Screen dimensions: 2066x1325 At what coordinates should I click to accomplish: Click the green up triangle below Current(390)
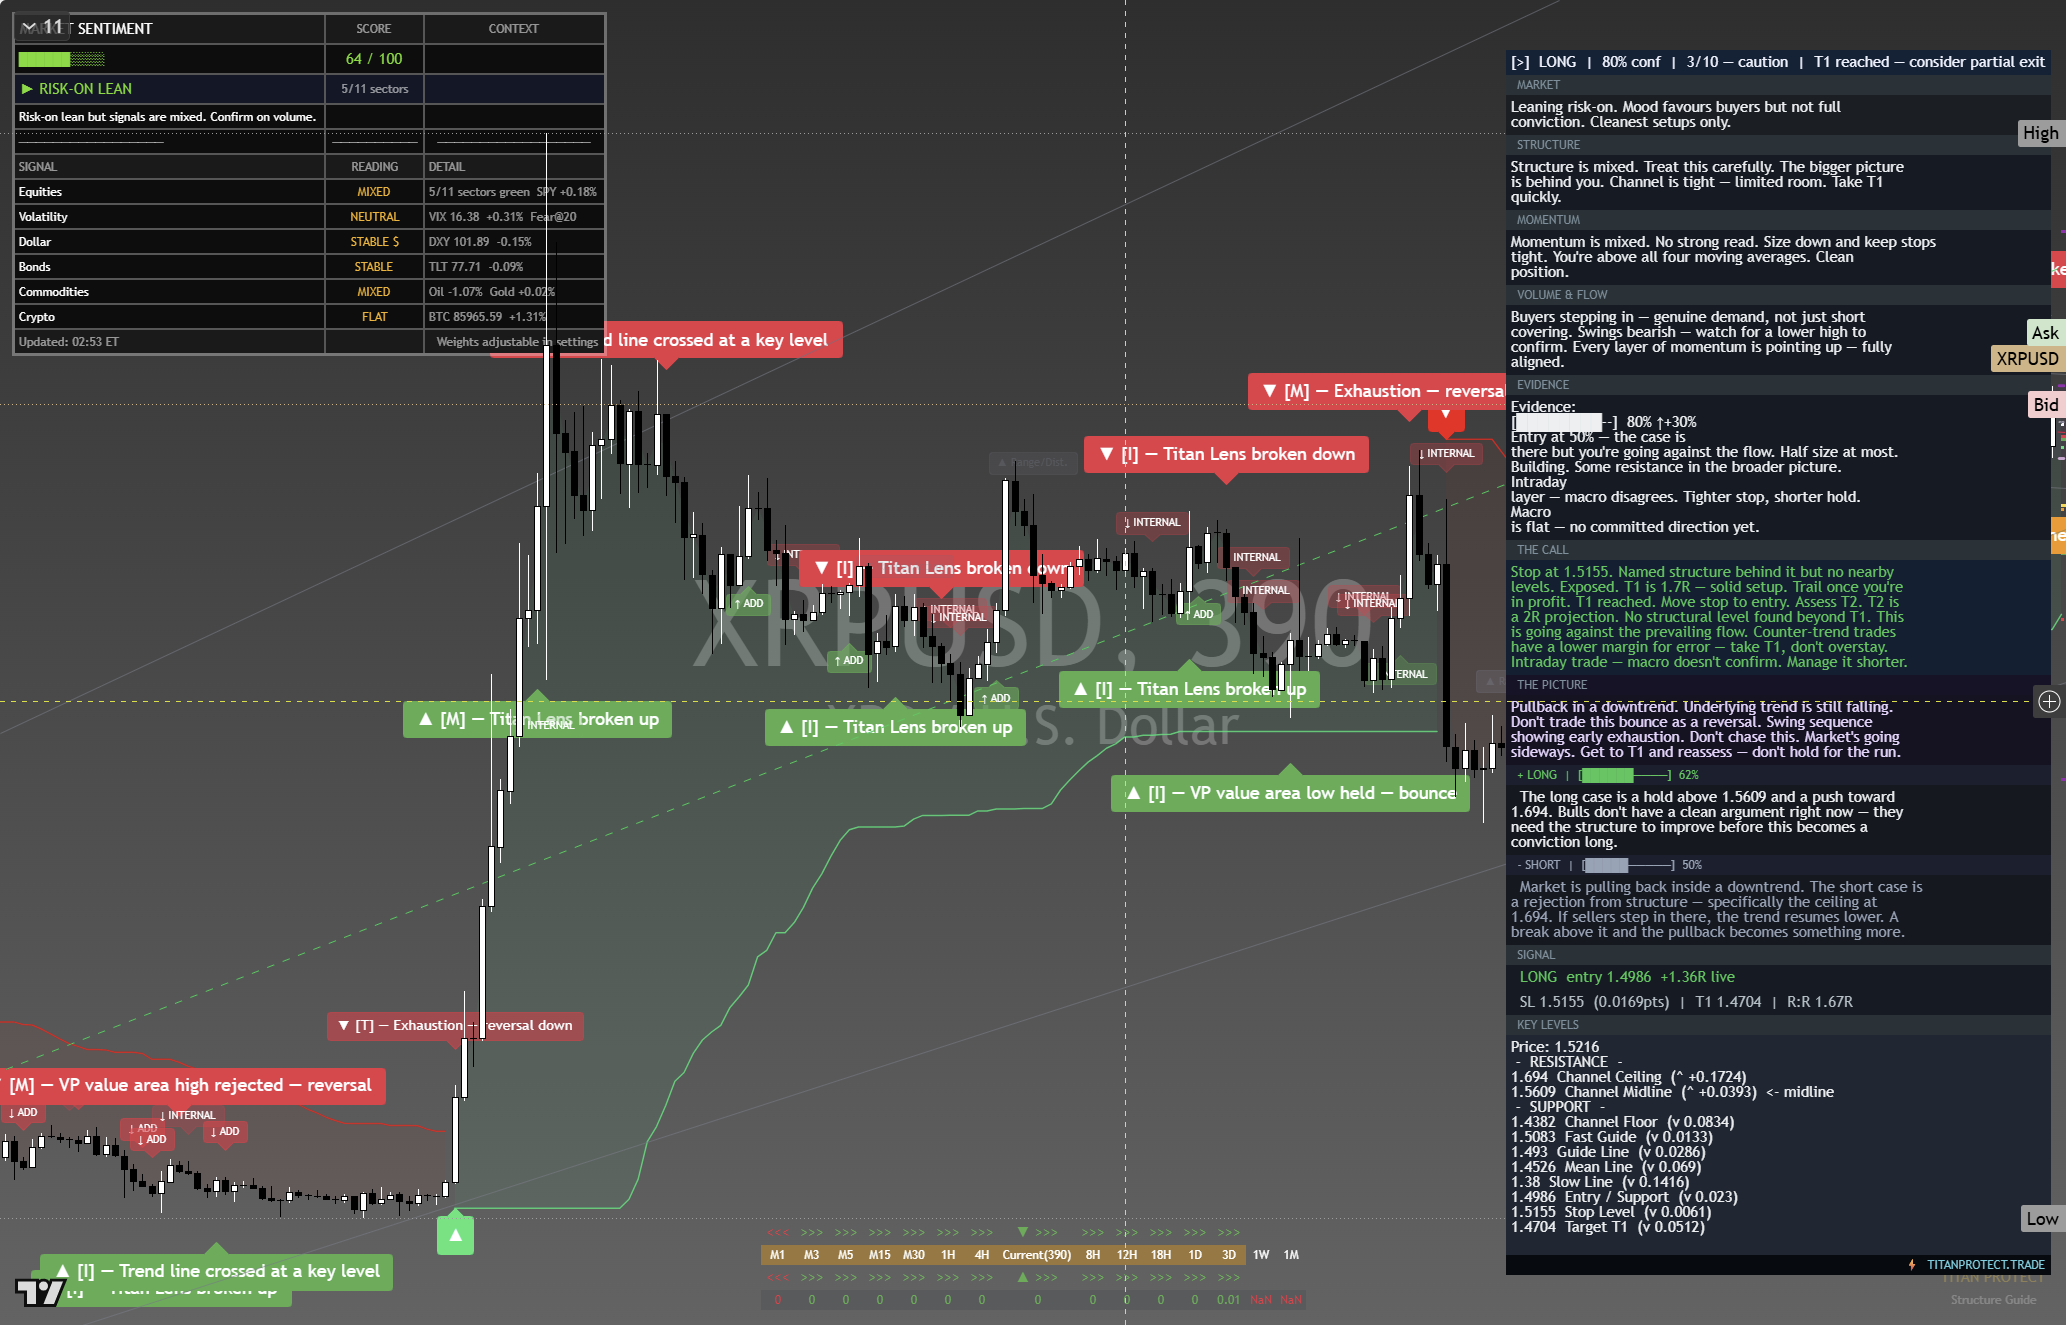click(1022, 1277)
